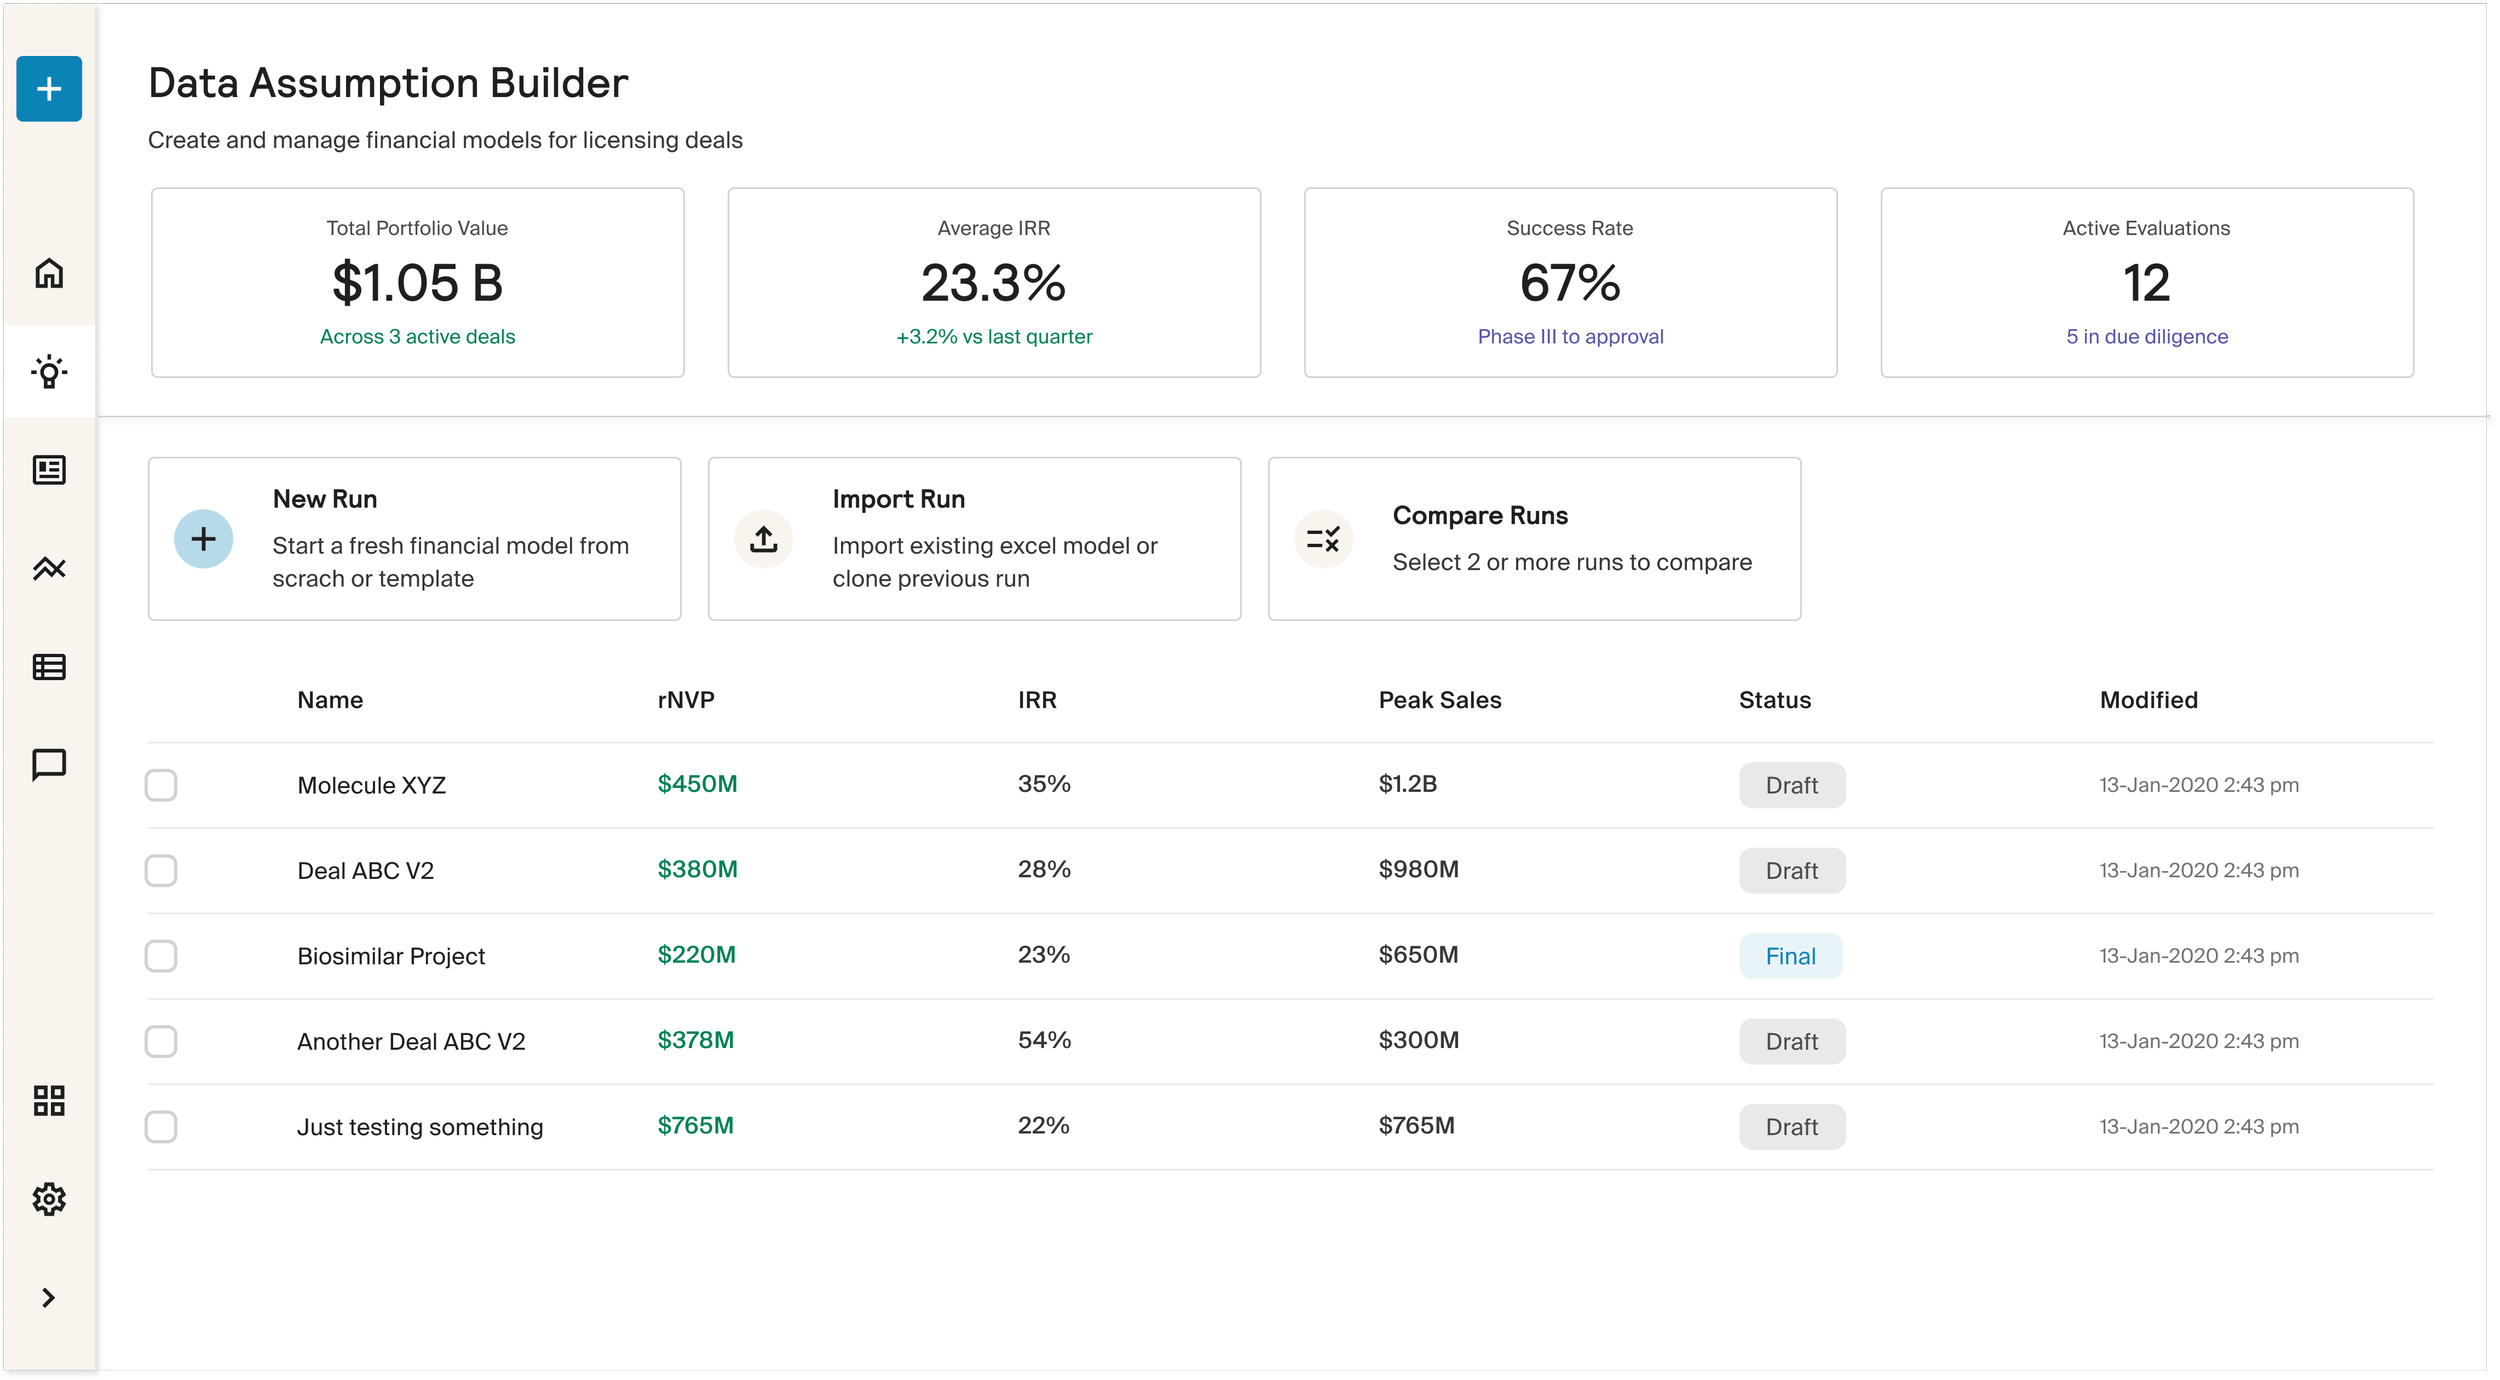Screen dimensions: 2500x1380
Task: Open the Deal ABC V2 run
Action: click(366, 871)
